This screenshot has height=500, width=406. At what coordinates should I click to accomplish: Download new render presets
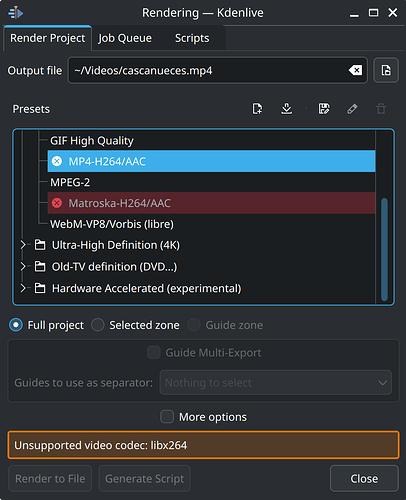[287, 109]
